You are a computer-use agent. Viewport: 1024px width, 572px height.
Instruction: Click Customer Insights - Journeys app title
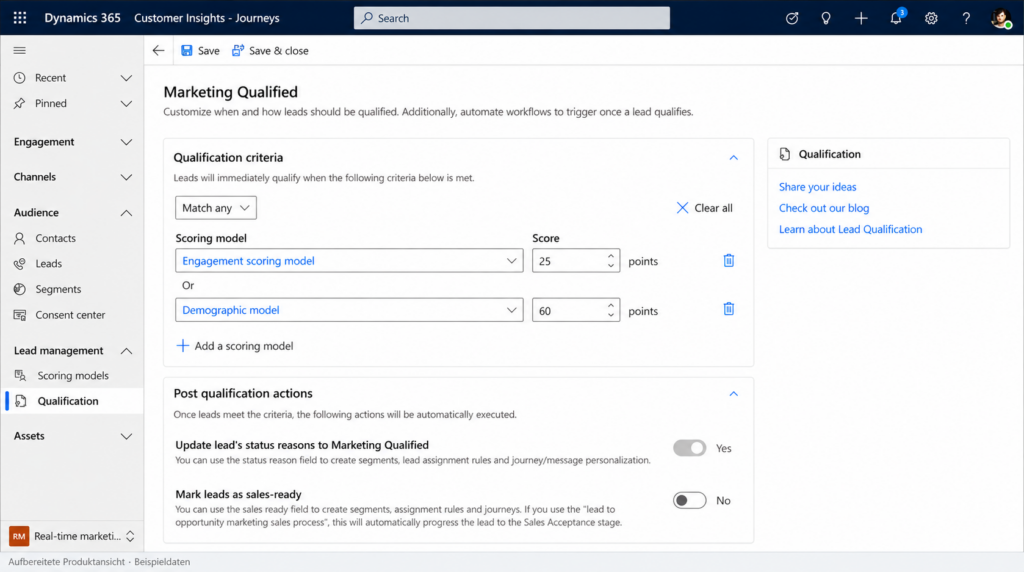pos(206,18)
